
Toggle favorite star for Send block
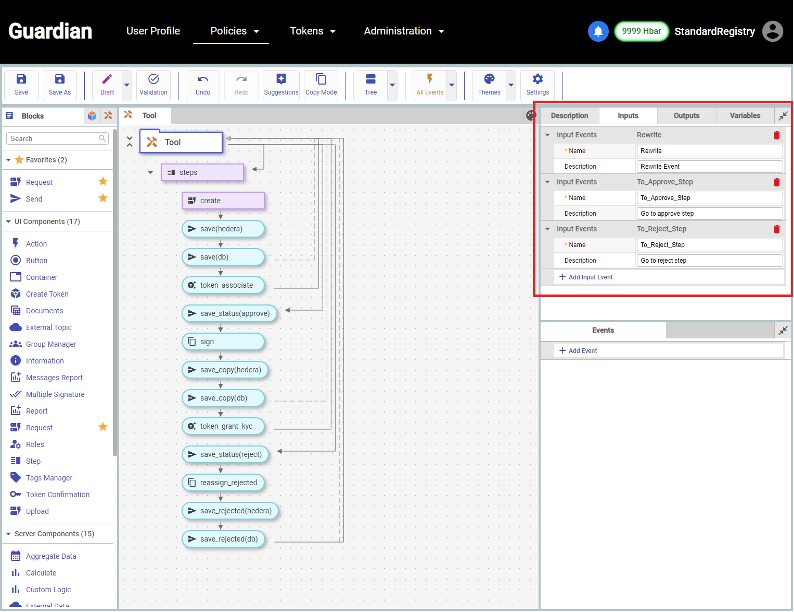point(102,198)
